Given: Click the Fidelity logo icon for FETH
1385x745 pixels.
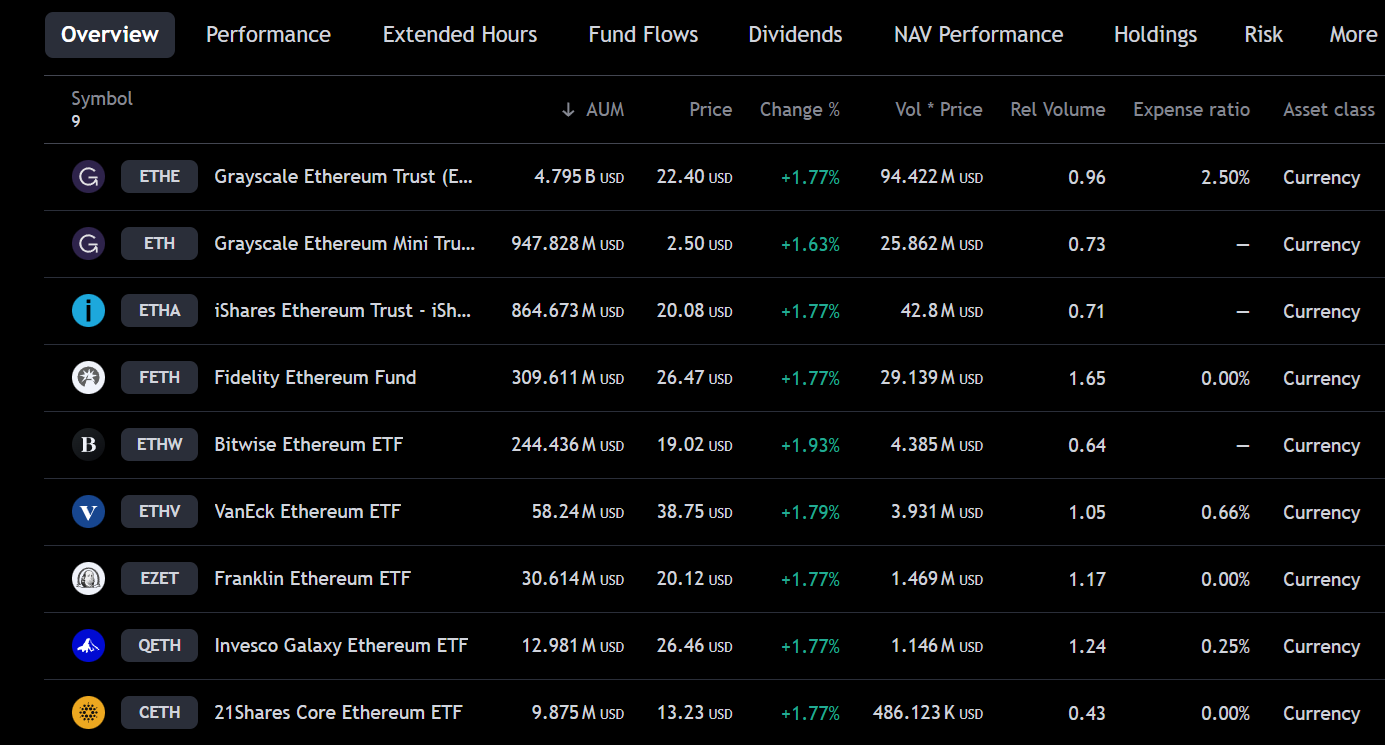Looking at the screenshot, I should point(88,378).
